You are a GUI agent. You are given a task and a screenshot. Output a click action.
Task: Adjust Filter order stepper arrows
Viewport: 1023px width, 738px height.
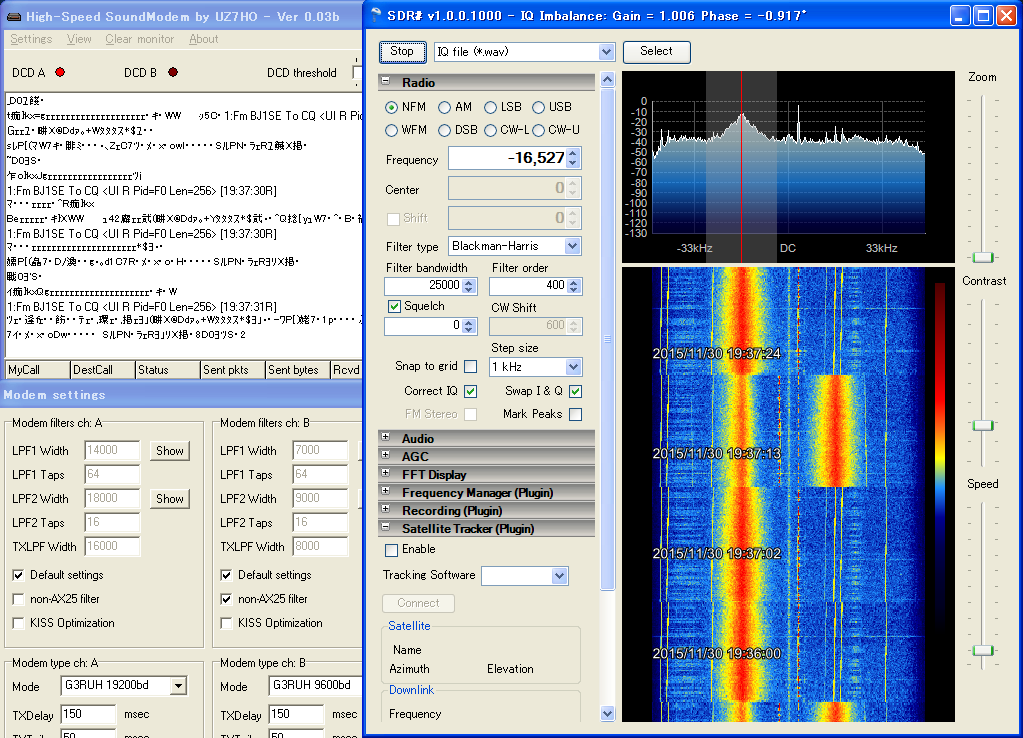[573, 286]
